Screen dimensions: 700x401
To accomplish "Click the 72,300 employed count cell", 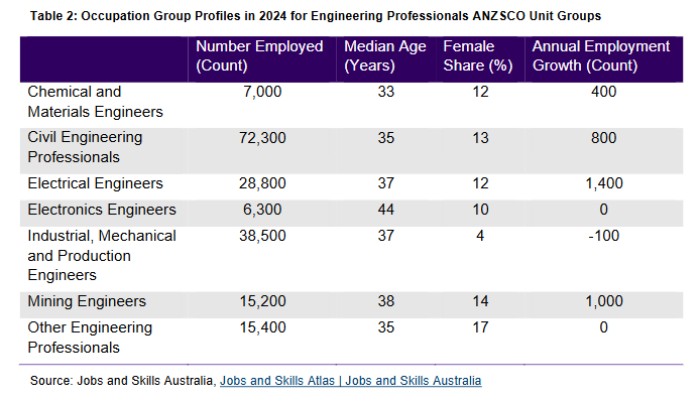I will tap(260, 137).
